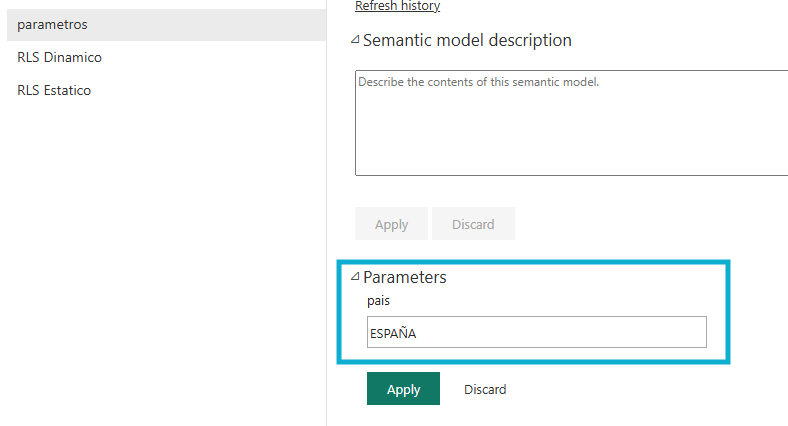This screenshot has width=788, height=426.
Task: Open the RLS Estatico item
Action: click(x=54, y=90)
